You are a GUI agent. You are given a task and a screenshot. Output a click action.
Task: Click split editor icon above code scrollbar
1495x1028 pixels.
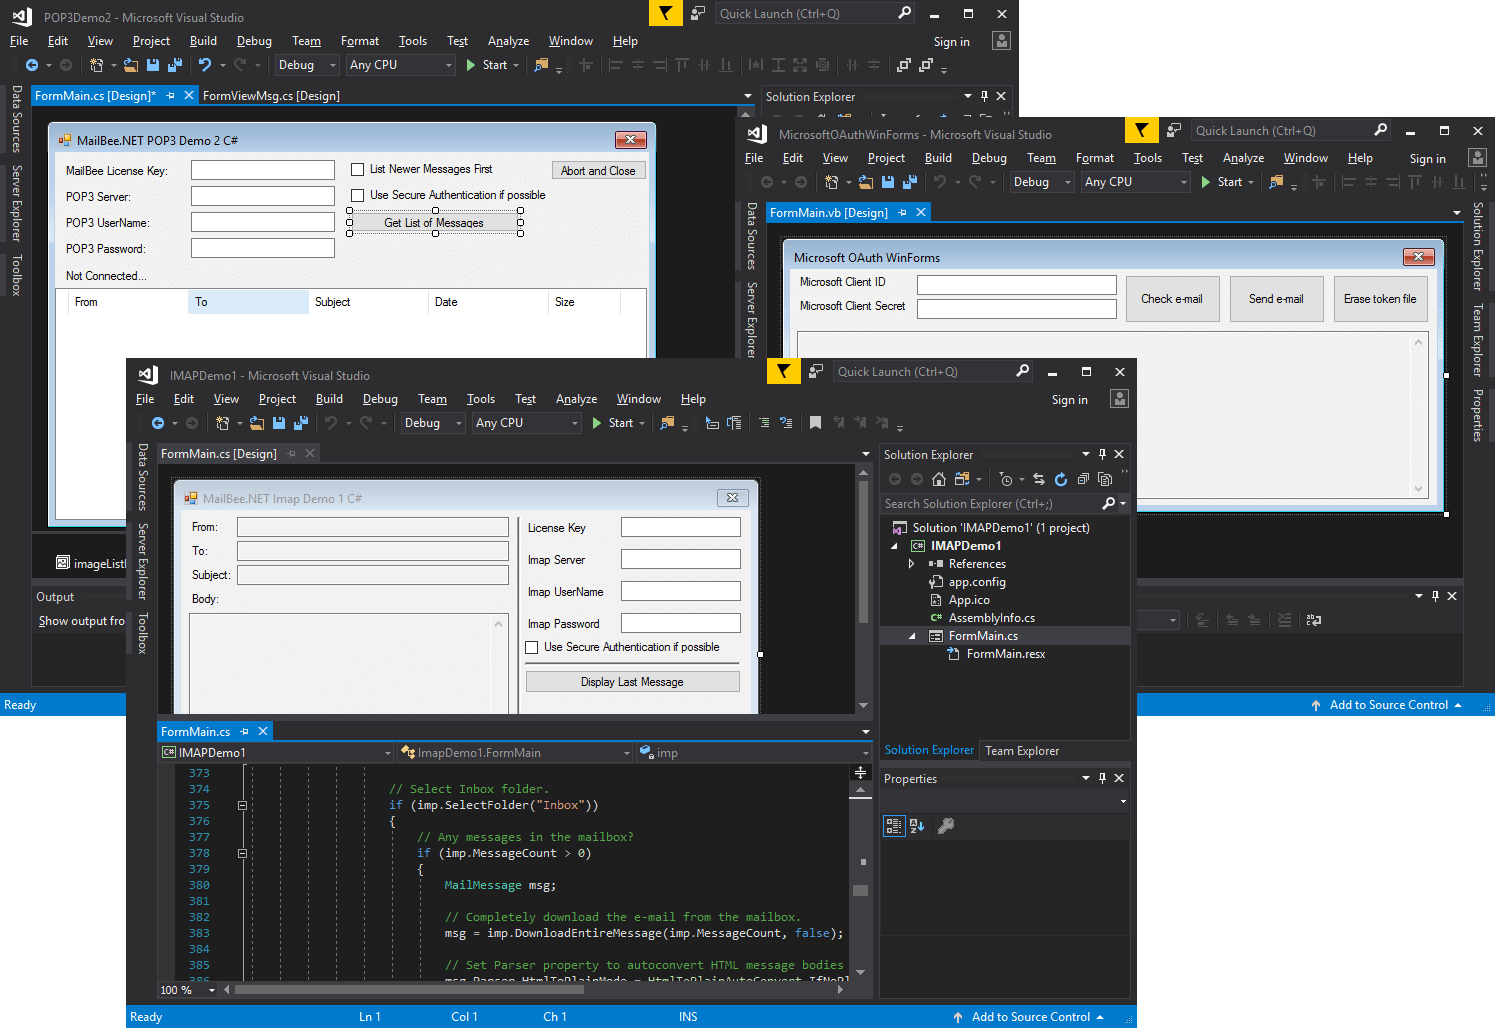860,772
